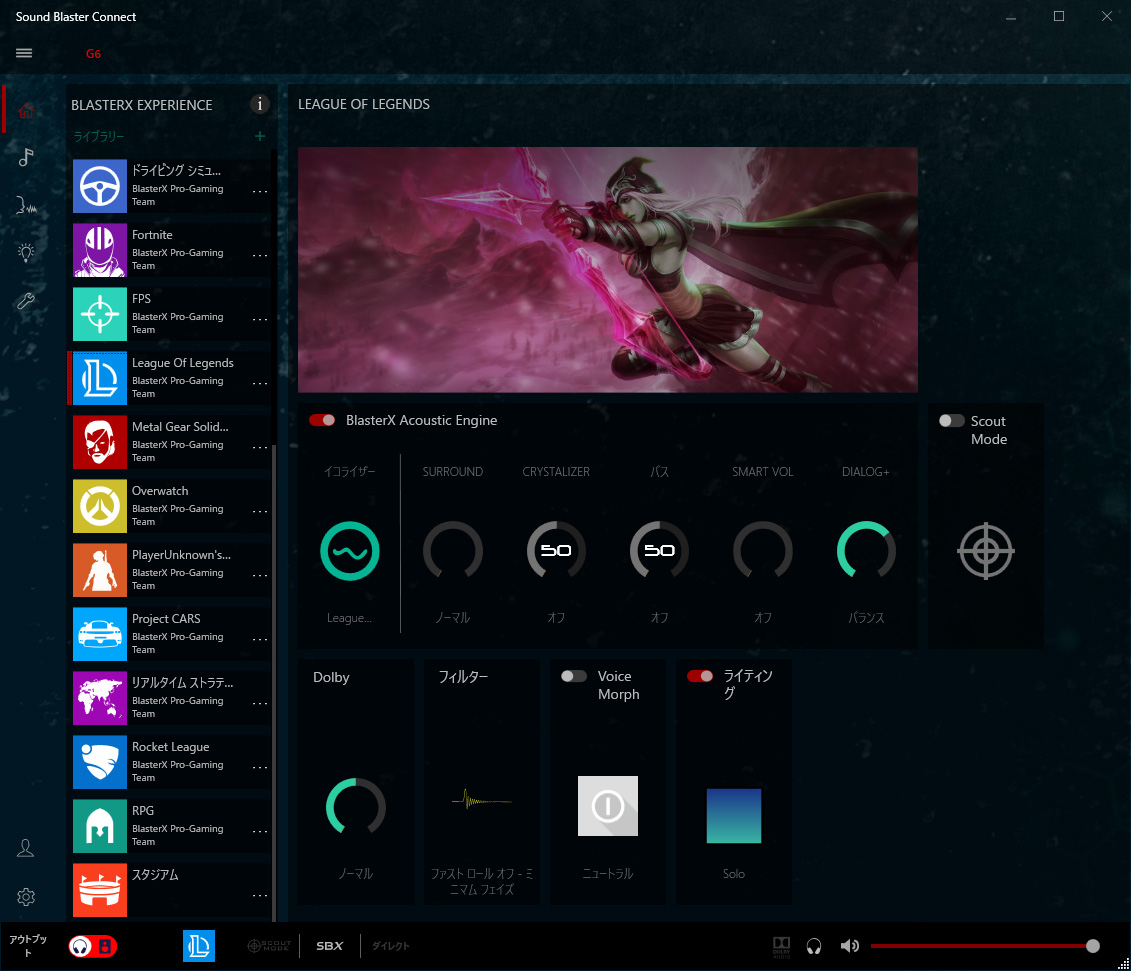This screenshot has width=1131, height=971.
Task: Open the voice waveform sidebar icon
Action: pos(26,206)
